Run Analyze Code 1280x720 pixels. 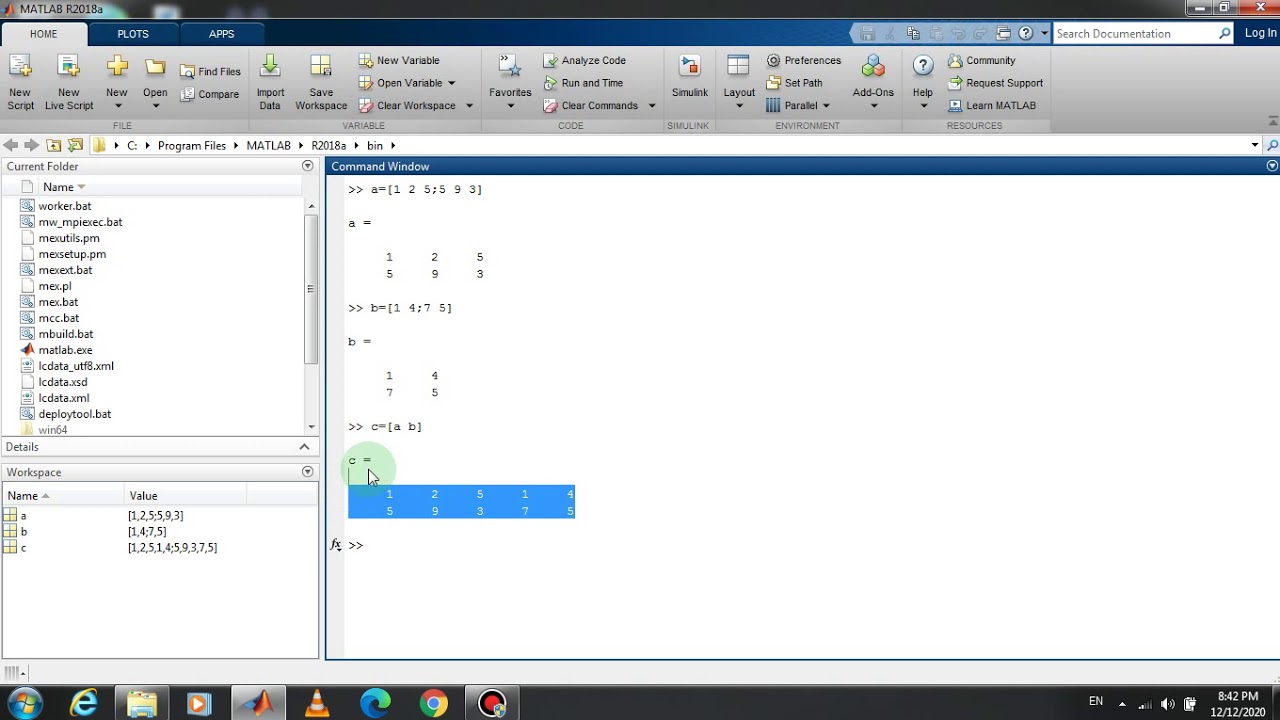pyautogui.click(x=585, y=60)
